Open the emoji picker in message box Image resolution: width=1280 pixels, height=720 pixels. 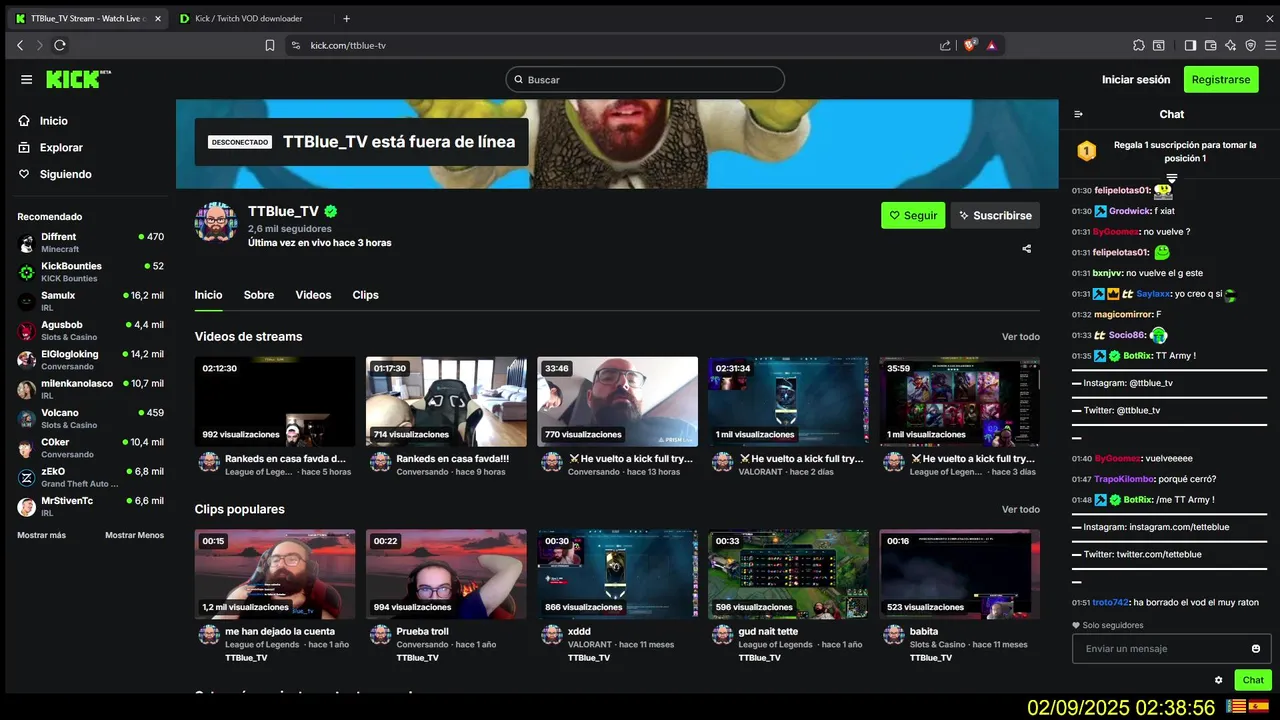point(1256,649)
